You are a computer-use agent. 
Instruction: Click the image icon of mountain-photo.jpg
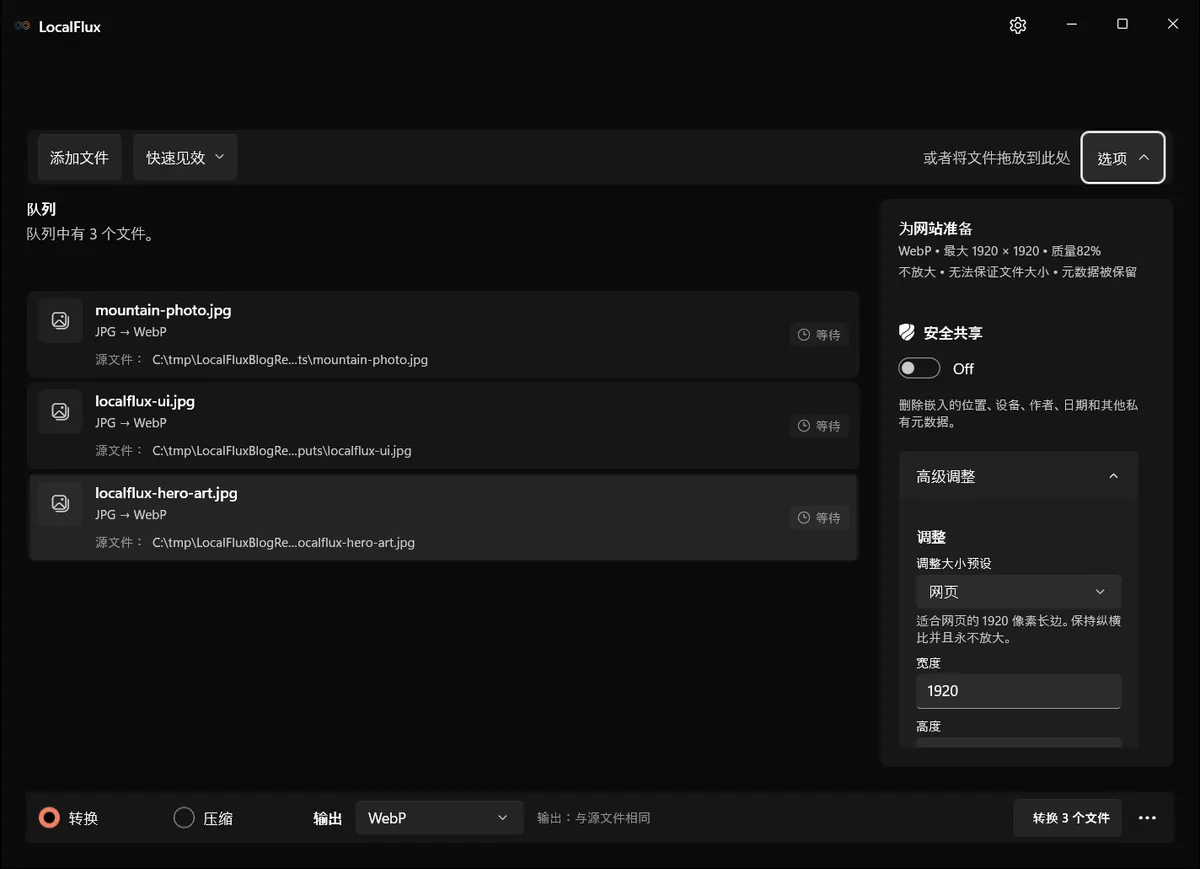(60, 320)
